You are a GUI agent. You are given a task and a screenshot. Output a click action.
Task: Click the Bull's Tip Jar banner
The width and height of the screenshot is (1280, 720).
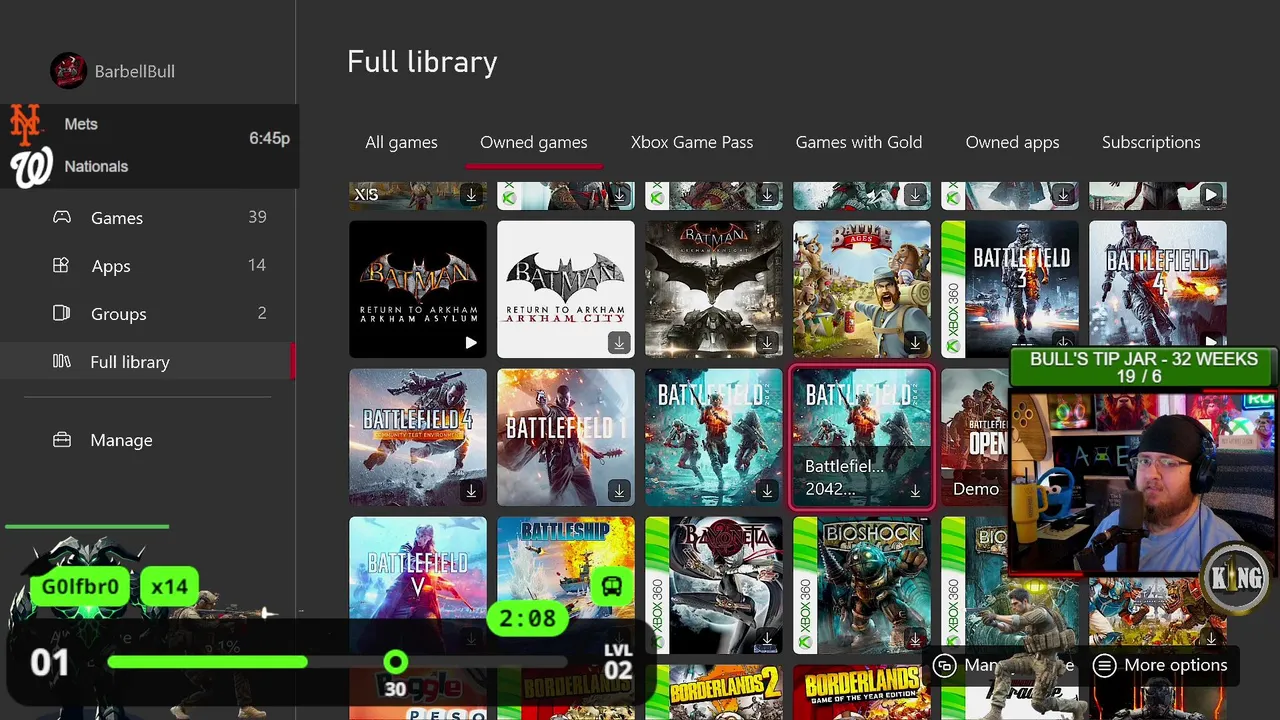(1144, 367)
